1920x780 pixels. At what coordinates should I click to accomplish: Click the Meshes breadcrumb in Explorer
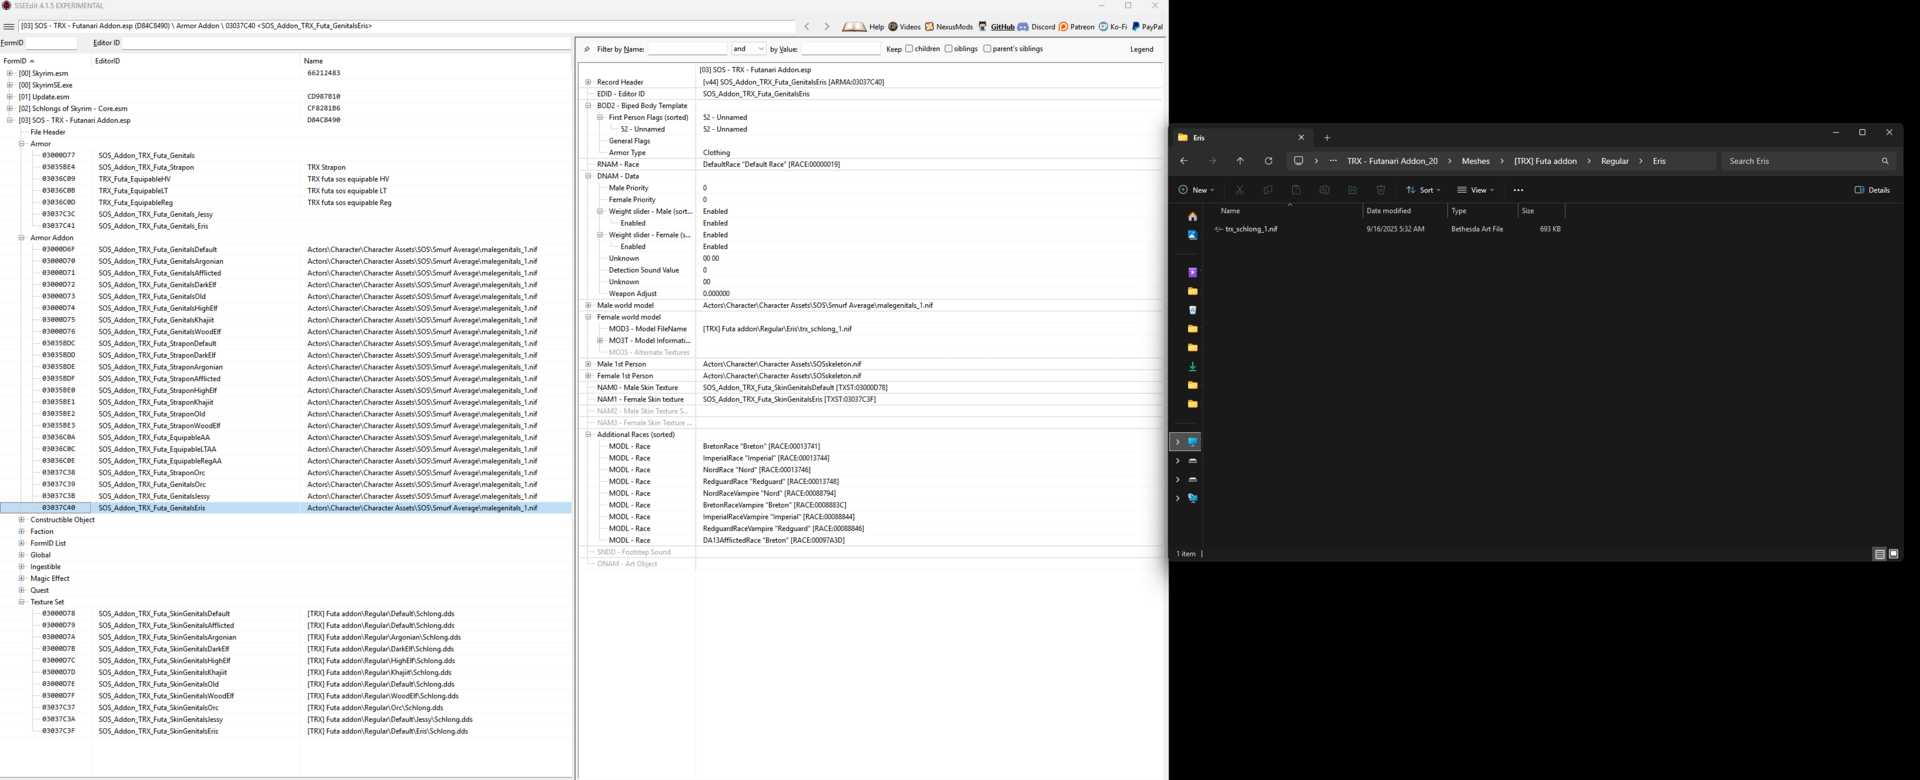1475,161
